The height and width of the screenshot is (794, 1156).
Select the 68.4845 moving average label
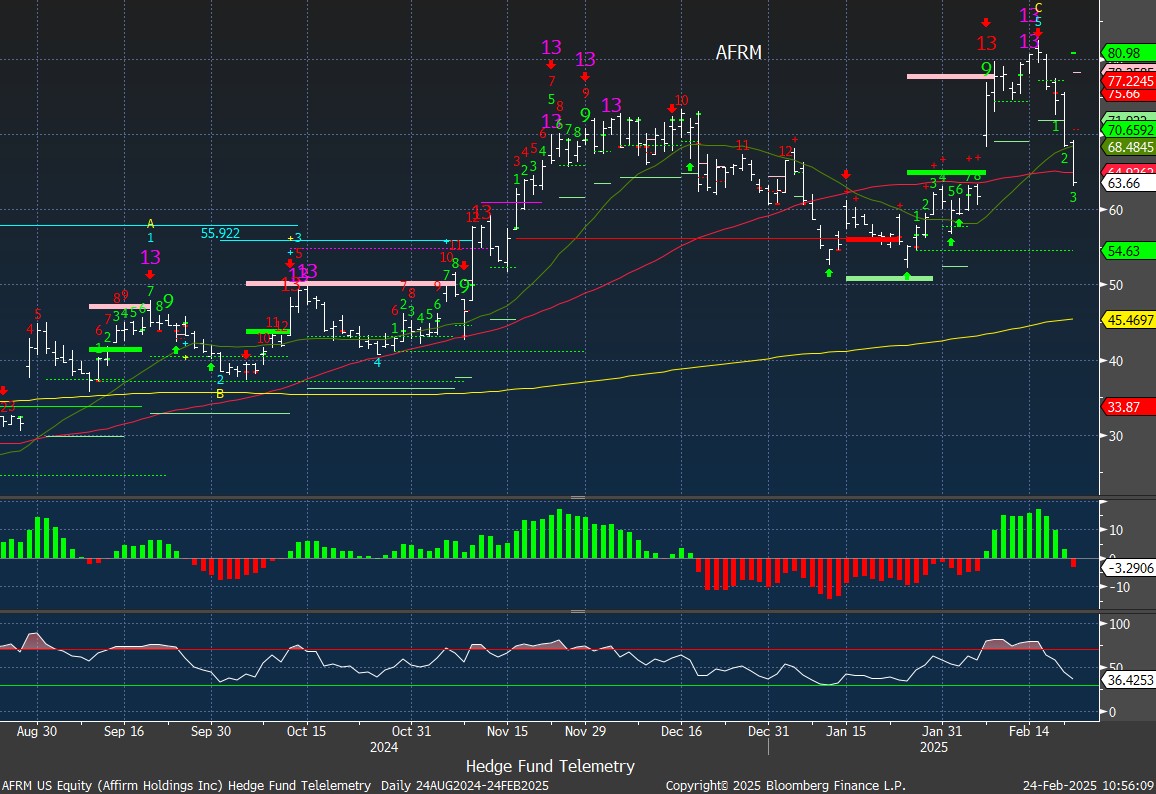[x=1129, y=147]
